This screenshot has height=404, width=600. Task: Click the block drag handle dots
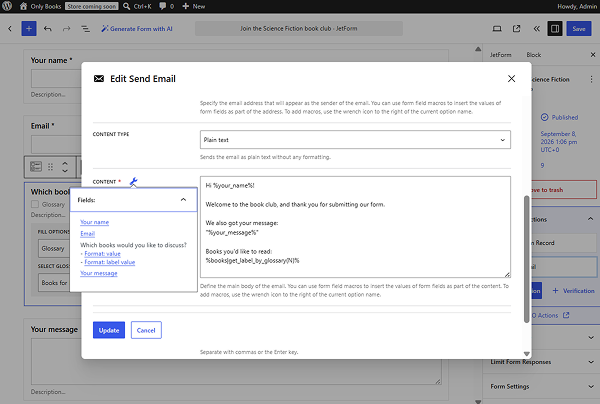point(51,167)
